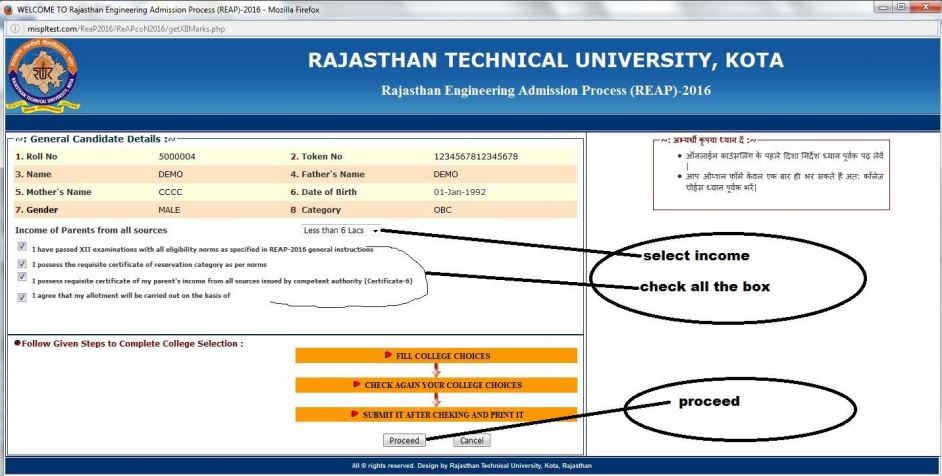The image size is (942, 476).
Task: Toggle the agree to allotment basis checkbox
Action: pyautogui.click(x=22, y=296)
